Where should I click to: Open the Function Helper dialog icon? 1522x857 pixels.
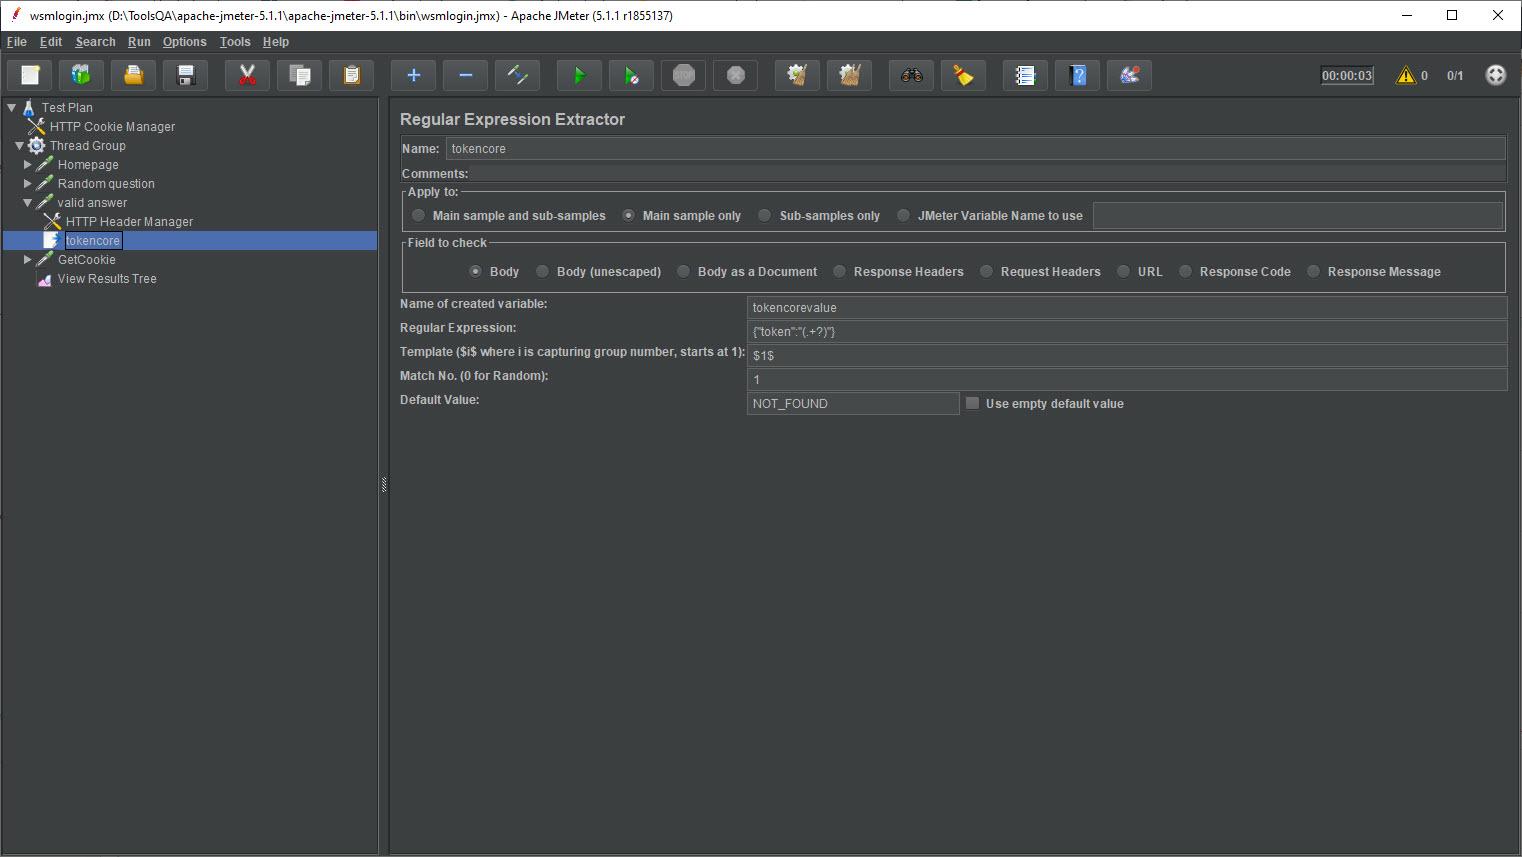1025,76
